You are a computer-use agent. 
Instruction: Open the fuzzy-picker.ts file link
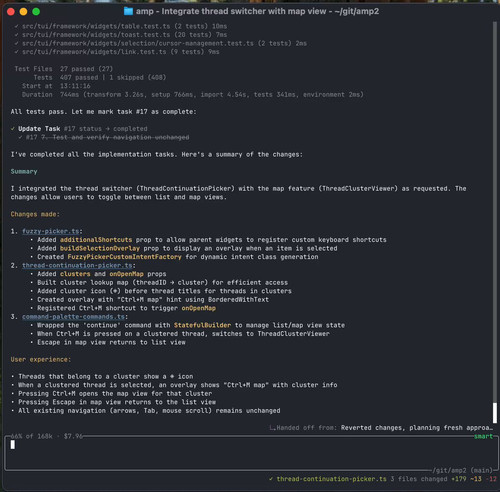point(51,231)
